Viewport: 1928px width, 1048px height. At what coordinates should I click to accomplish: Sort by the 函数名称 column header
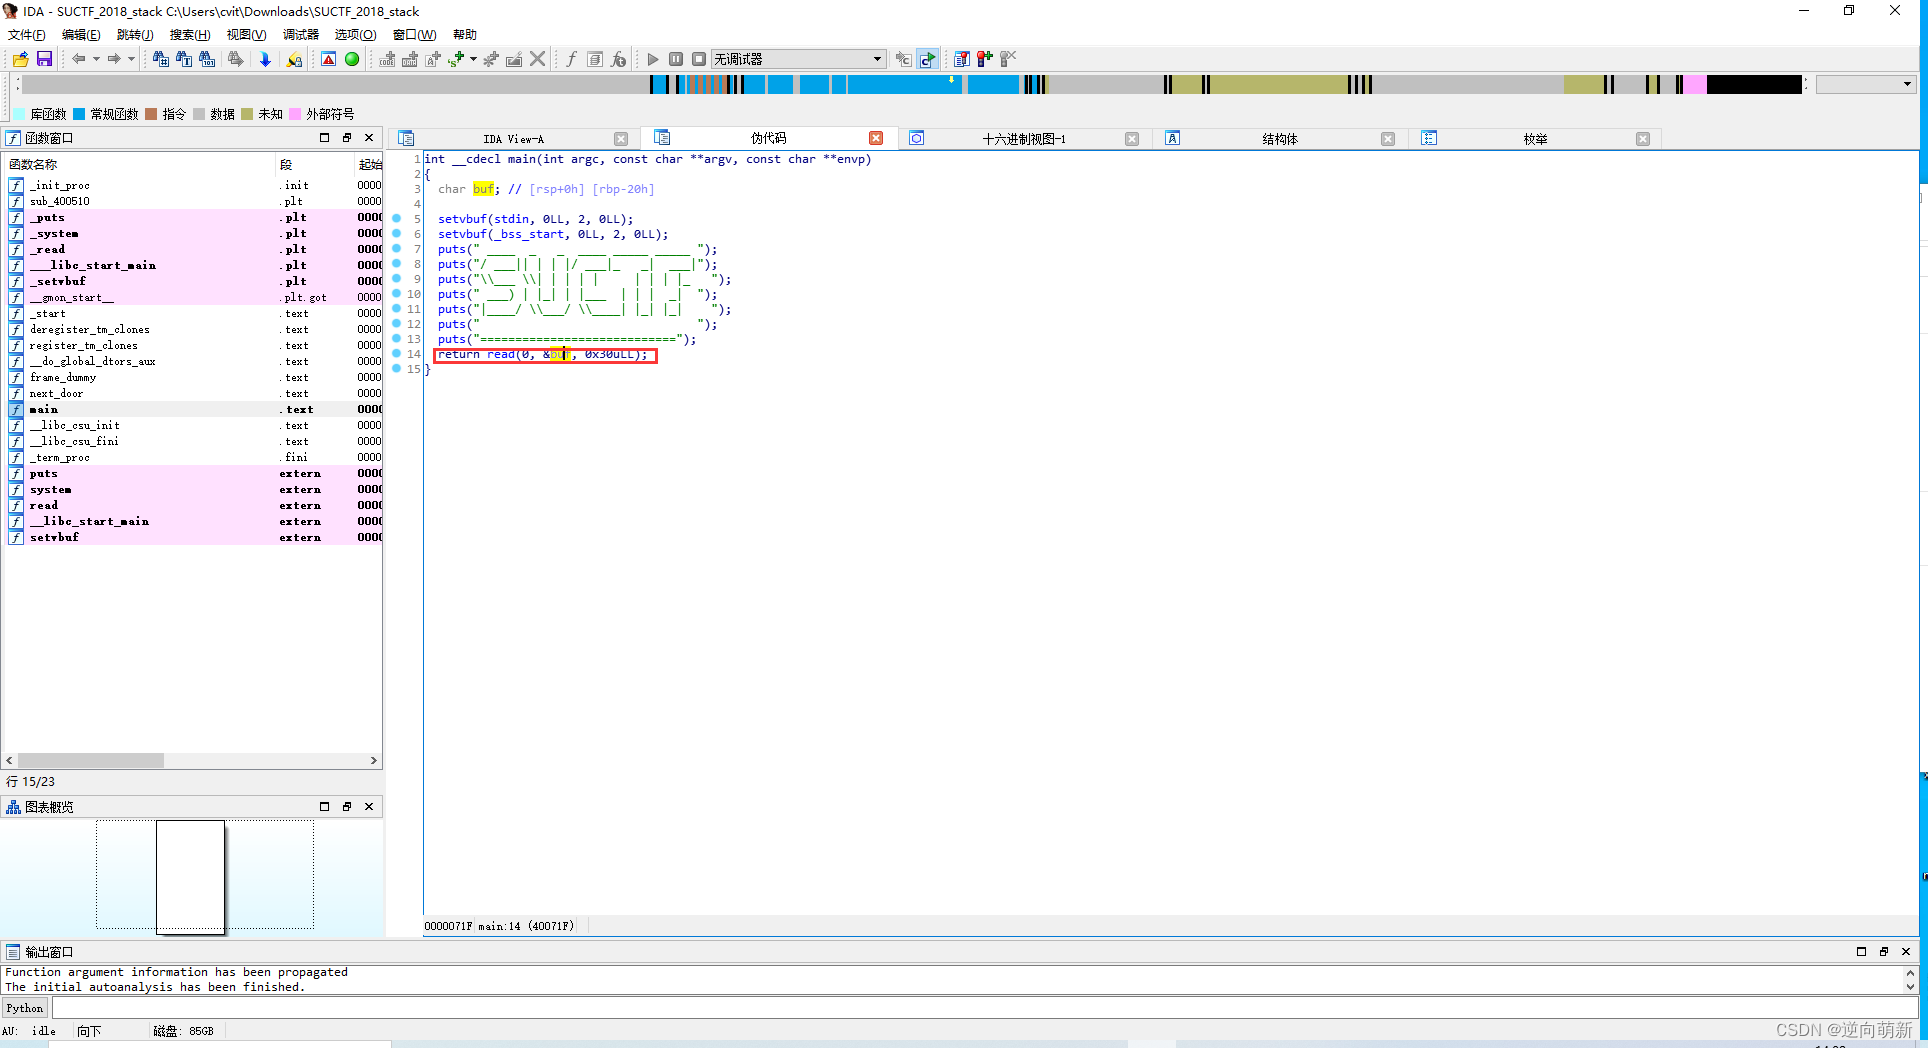(x=140, y=164)
